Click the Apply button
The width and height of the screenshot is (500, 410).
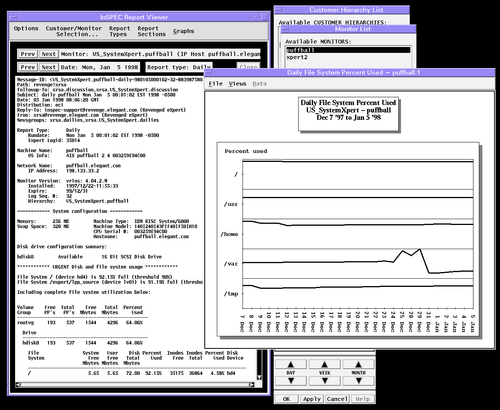[312, 399]
